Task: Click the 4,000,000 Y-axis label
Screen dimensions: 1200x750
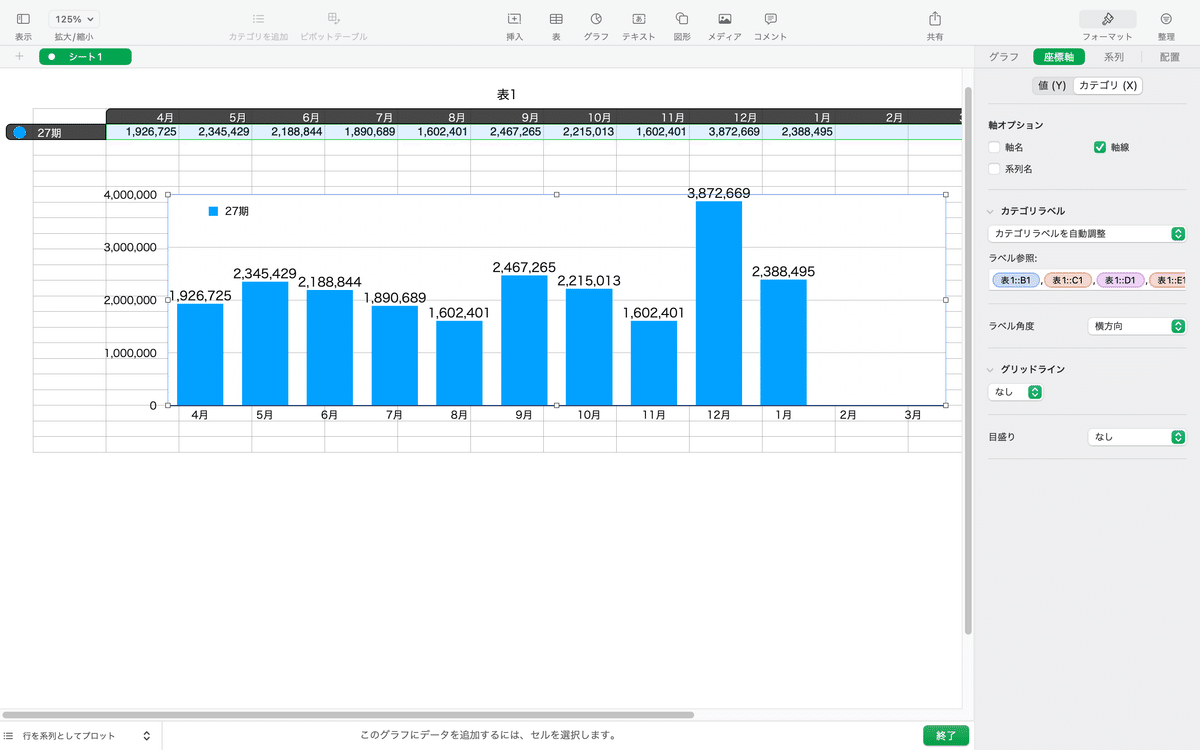Action: [x=130, y=195]
